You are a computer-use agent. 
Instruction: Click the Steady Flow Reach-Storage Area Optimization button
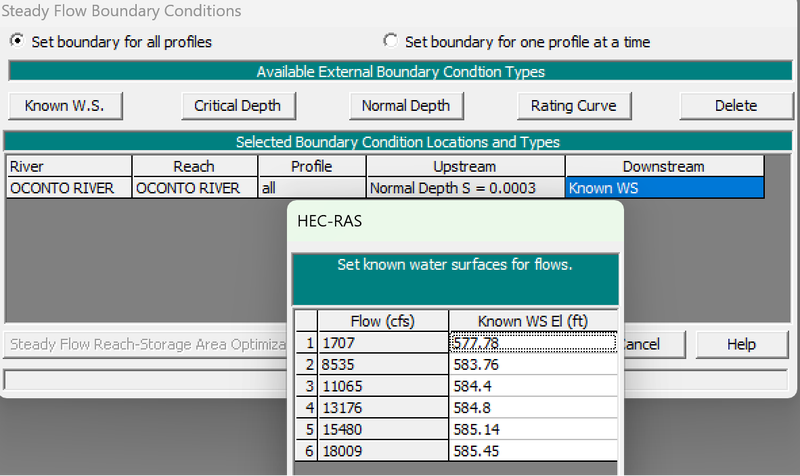tap(147, 344)
